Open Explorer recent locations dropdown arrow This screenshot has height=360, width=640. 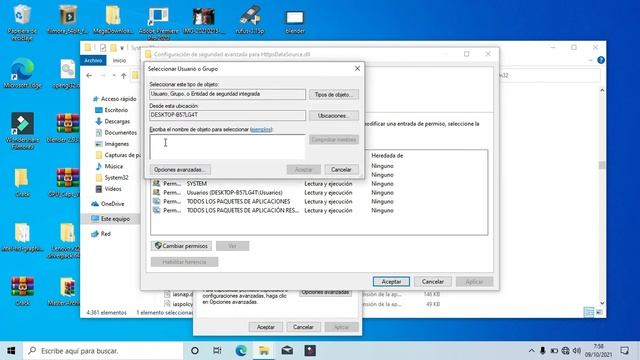(113, 76)
